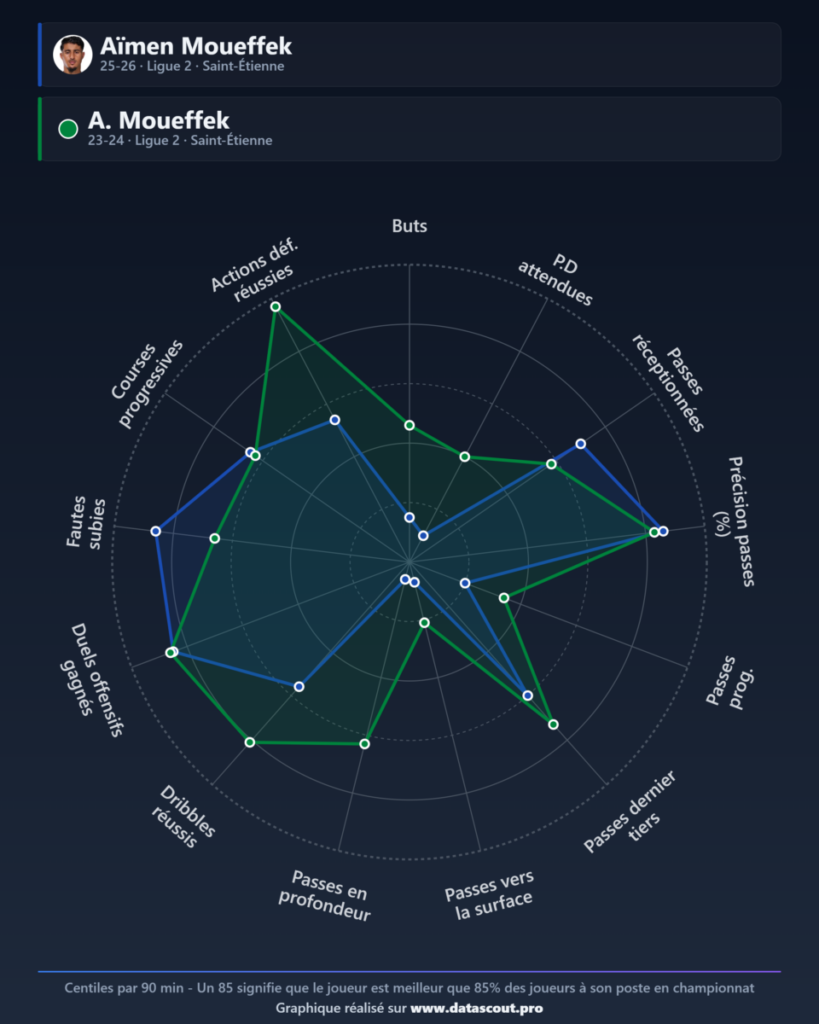The height and width of the screenshot is (1024, 819).
Task: Click the green Buts data point
Action: tap(410, 426)
